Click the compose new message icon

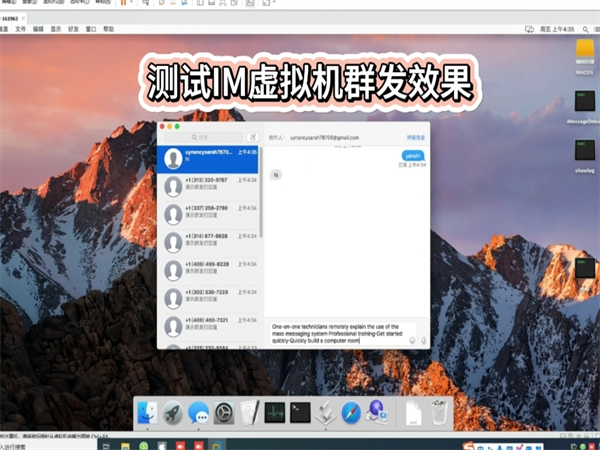(x=253, y=137)
